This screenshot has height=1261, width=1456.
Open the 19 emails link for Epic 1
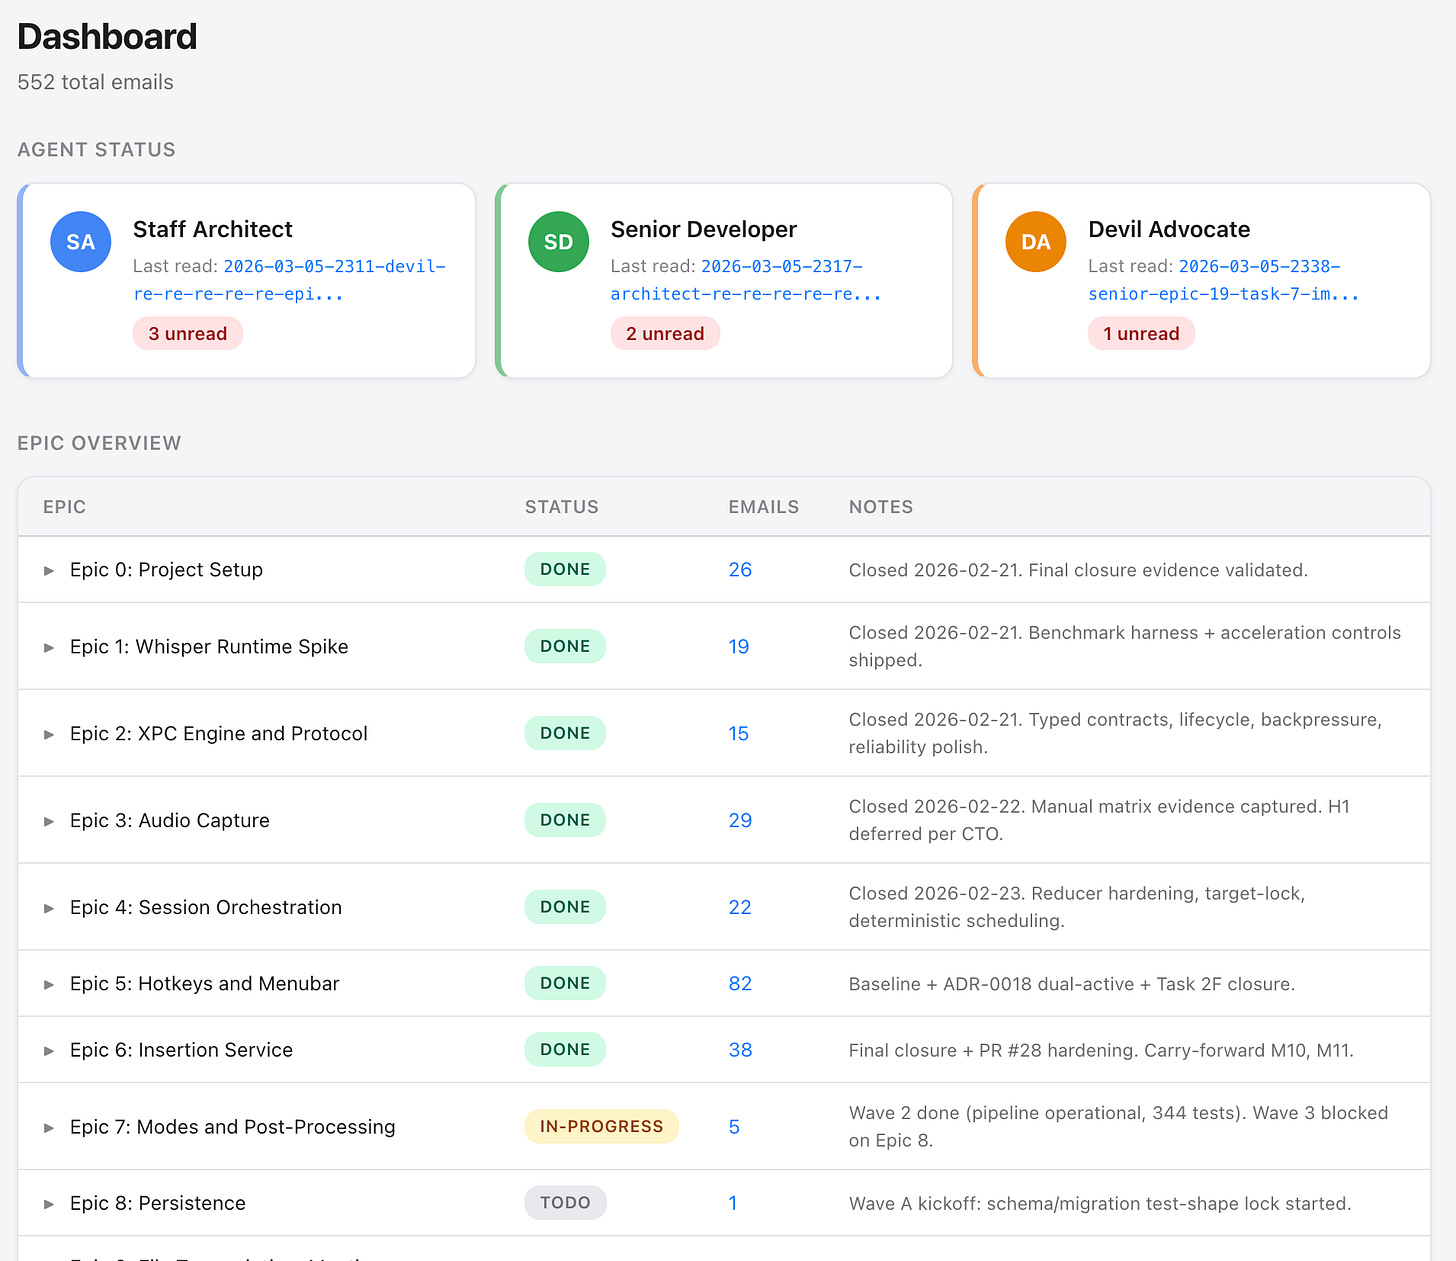pyautogui.click(x=739, y=647)
